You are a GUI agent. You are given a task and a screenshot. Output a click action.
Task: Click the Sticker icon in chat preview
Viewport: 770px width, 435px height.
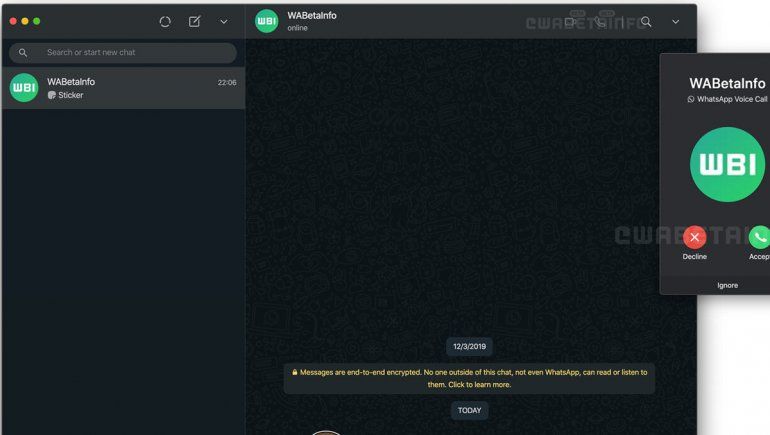click(52, 95)
